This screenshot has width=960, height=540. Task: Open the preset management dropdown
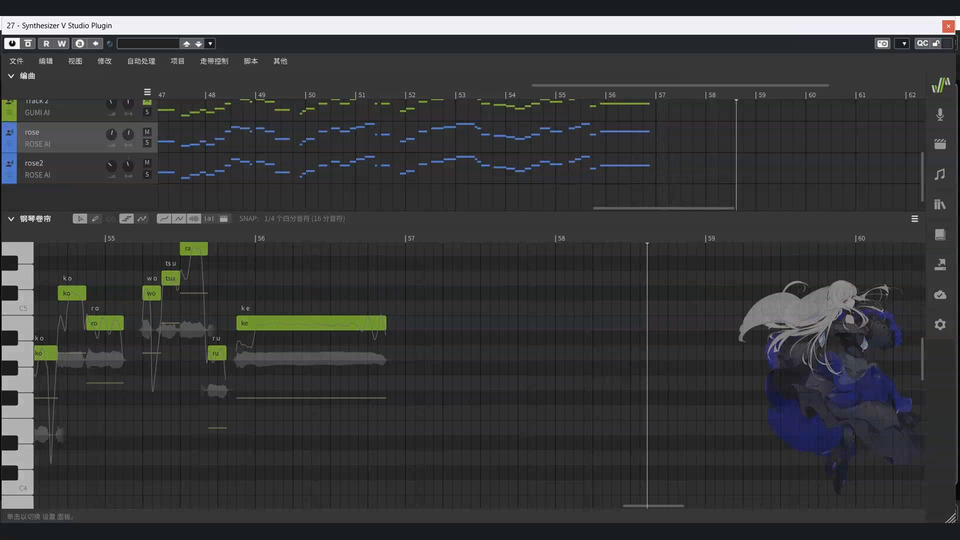tap(210, 43)
